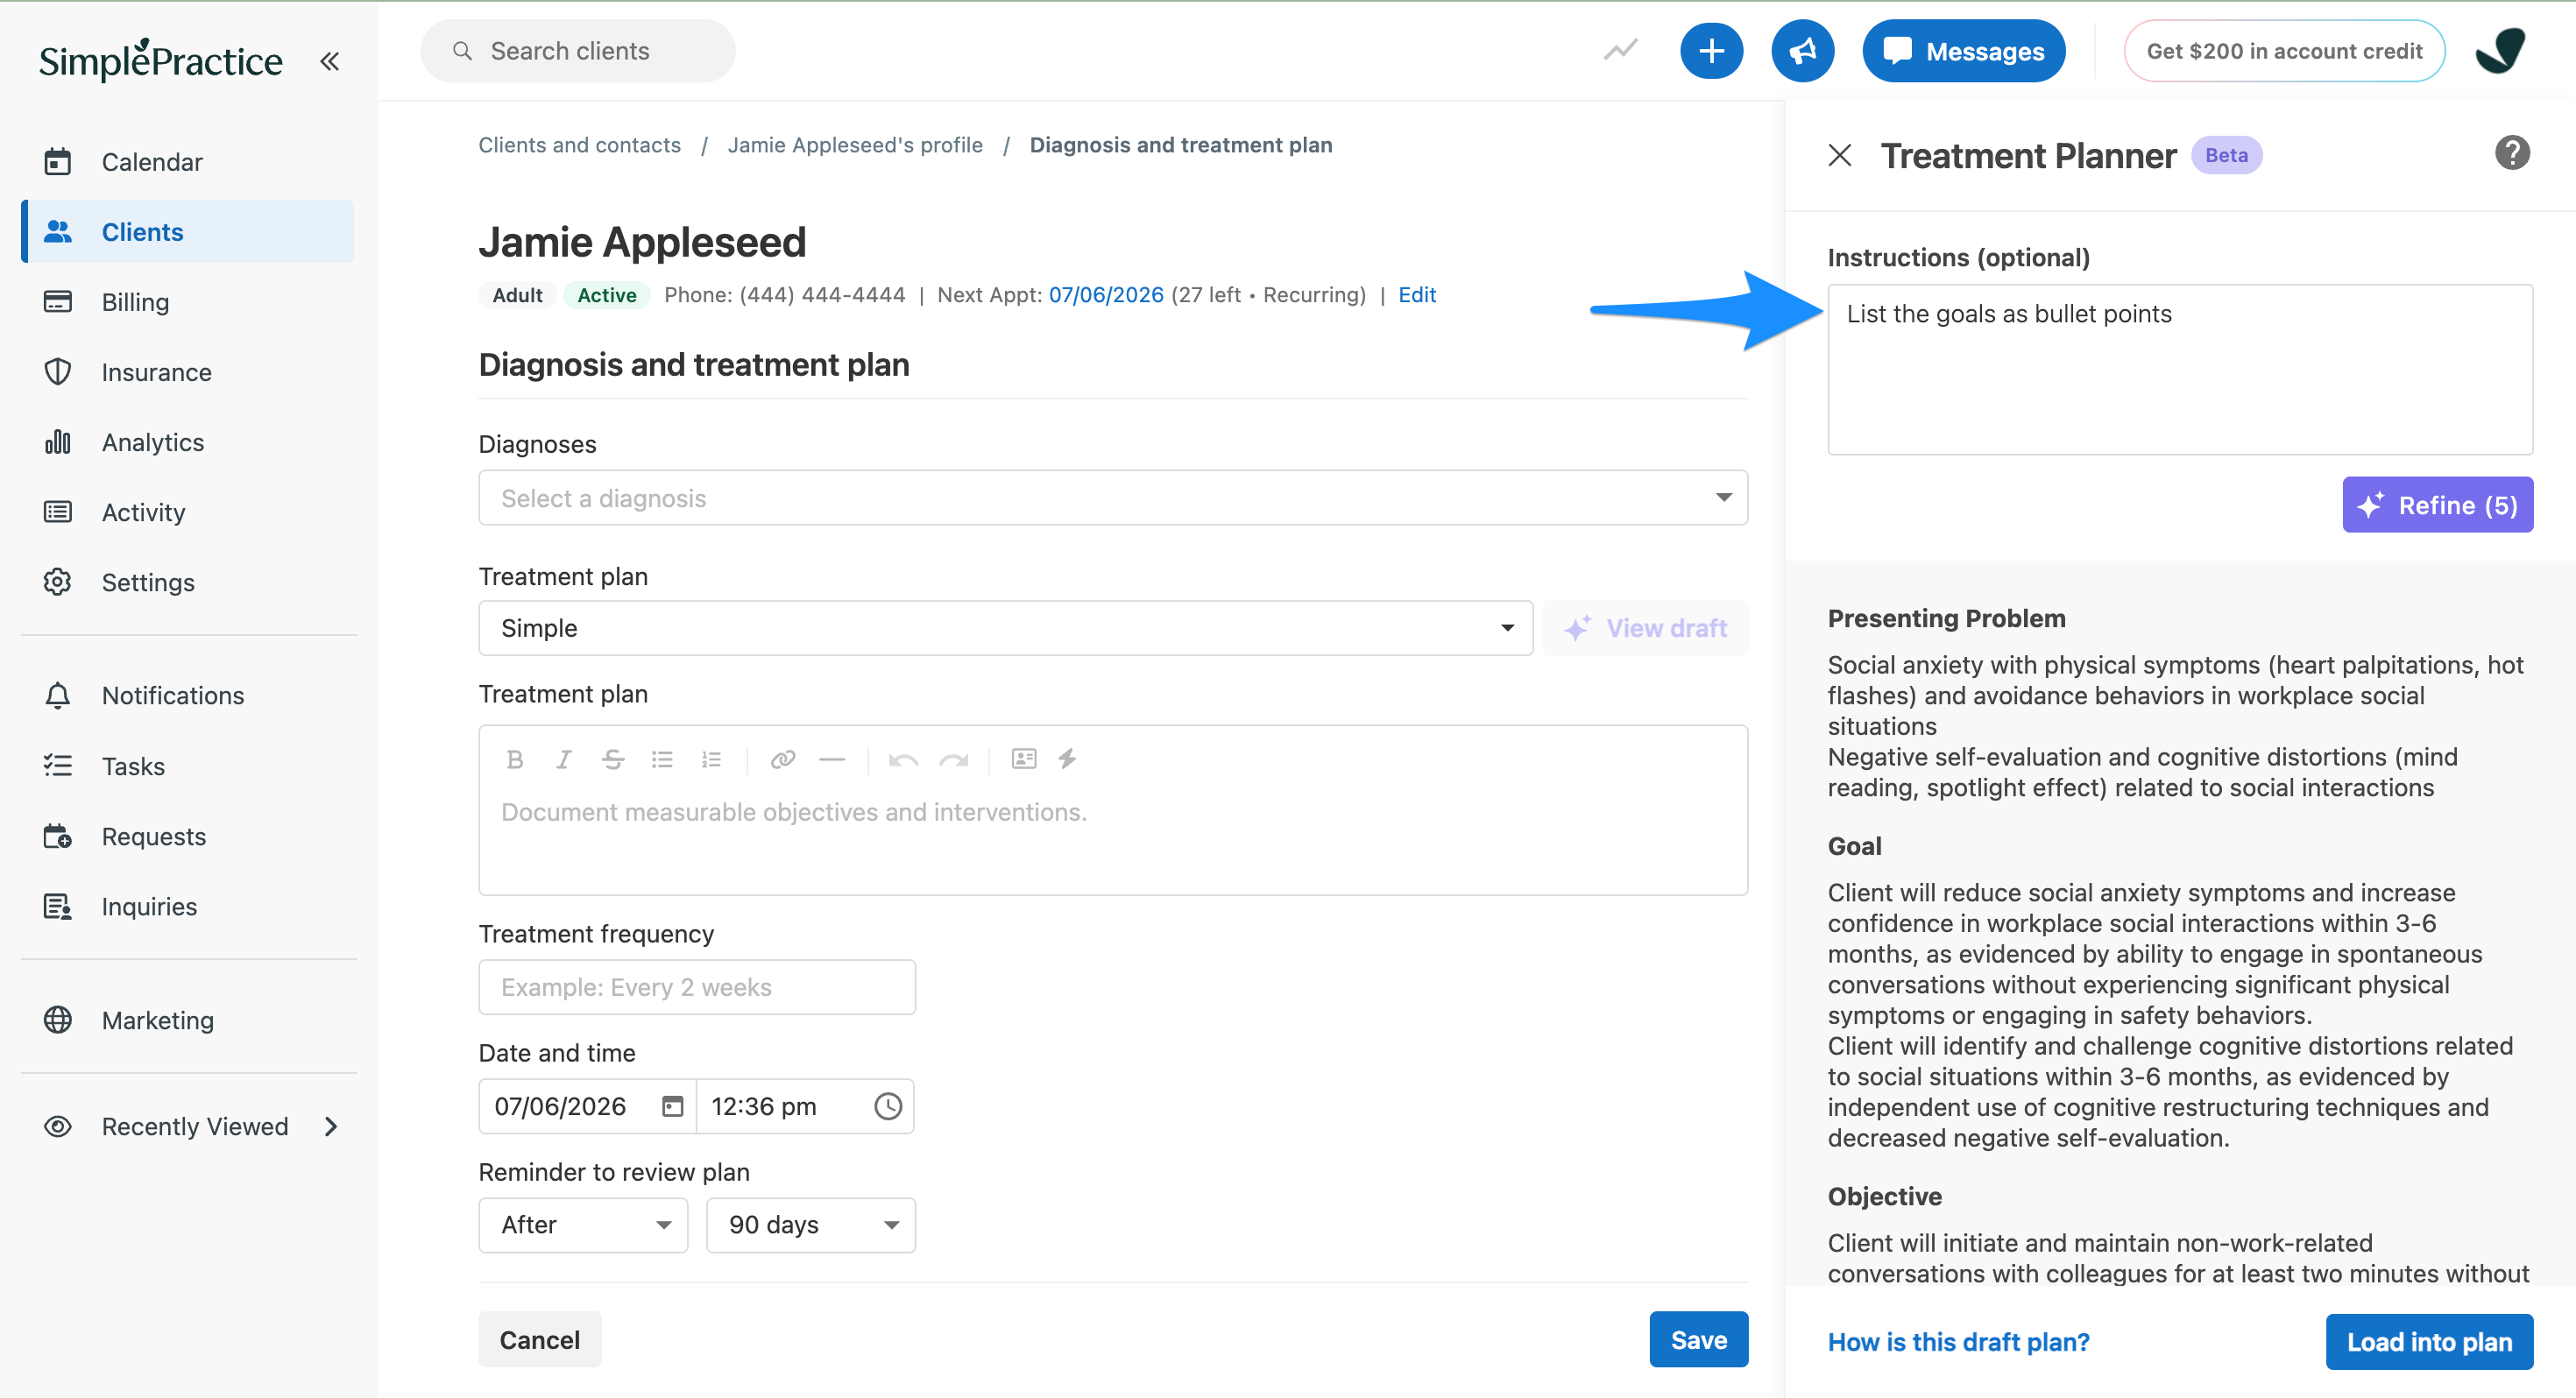2576x1398 pixels.
Task: Open the 90 days dropdown
Action: pyautogui.click(x=811, y=1225)
